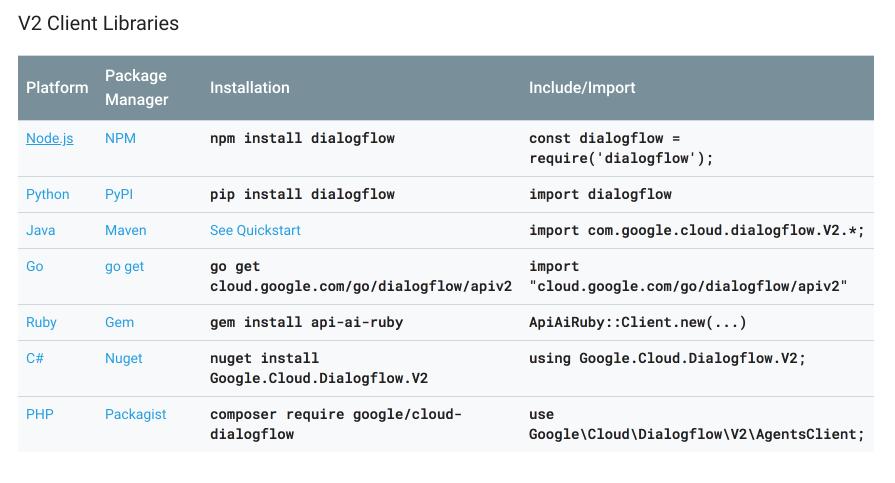Click the 'use Google\Cloud\Dialogflow\V2\AgentsClient;' code
Image resolution: width=895 pixels, height=483 pixels.
coord(697,424)
